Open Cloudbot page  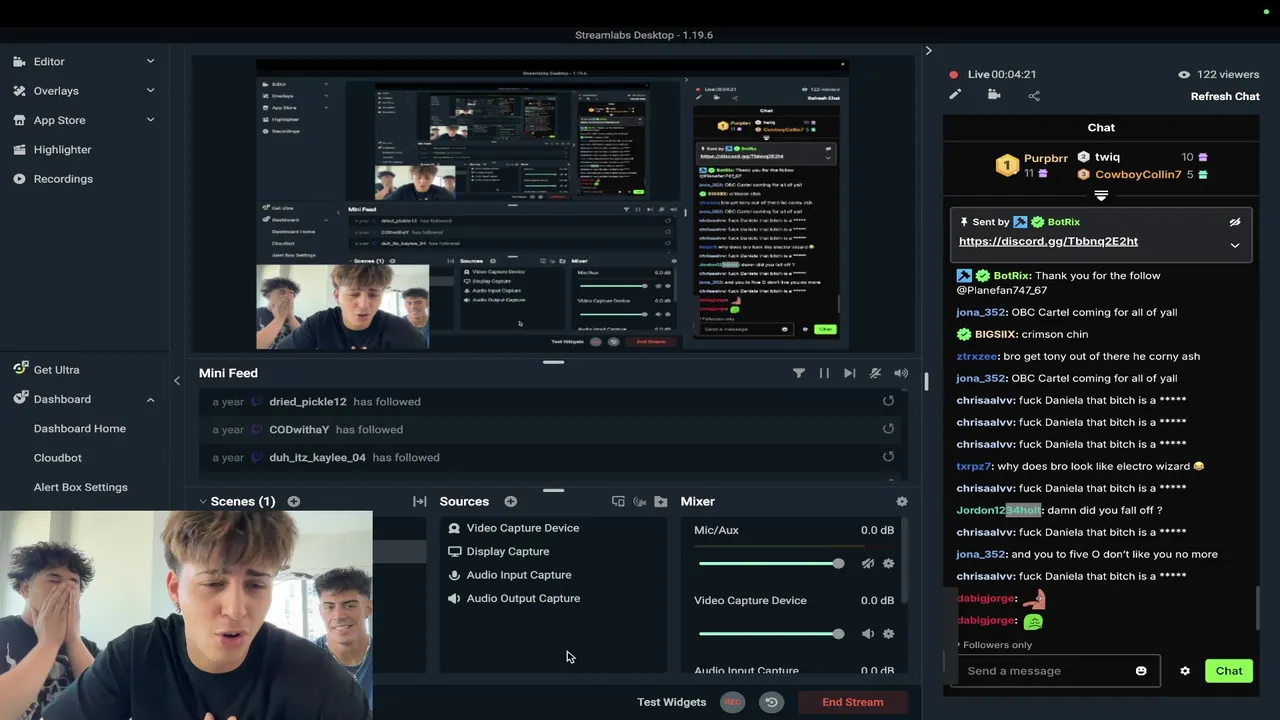[58, 457]
